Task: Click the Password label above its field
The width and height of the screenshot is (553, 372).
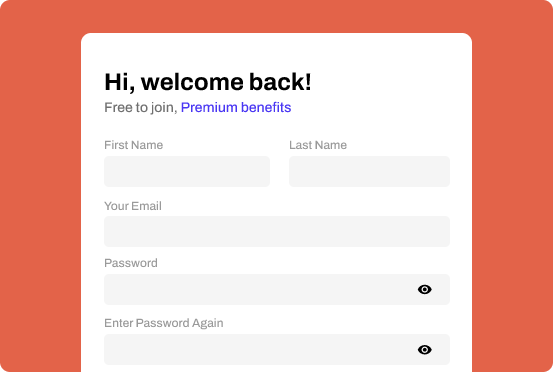Action: click(131, 263)
